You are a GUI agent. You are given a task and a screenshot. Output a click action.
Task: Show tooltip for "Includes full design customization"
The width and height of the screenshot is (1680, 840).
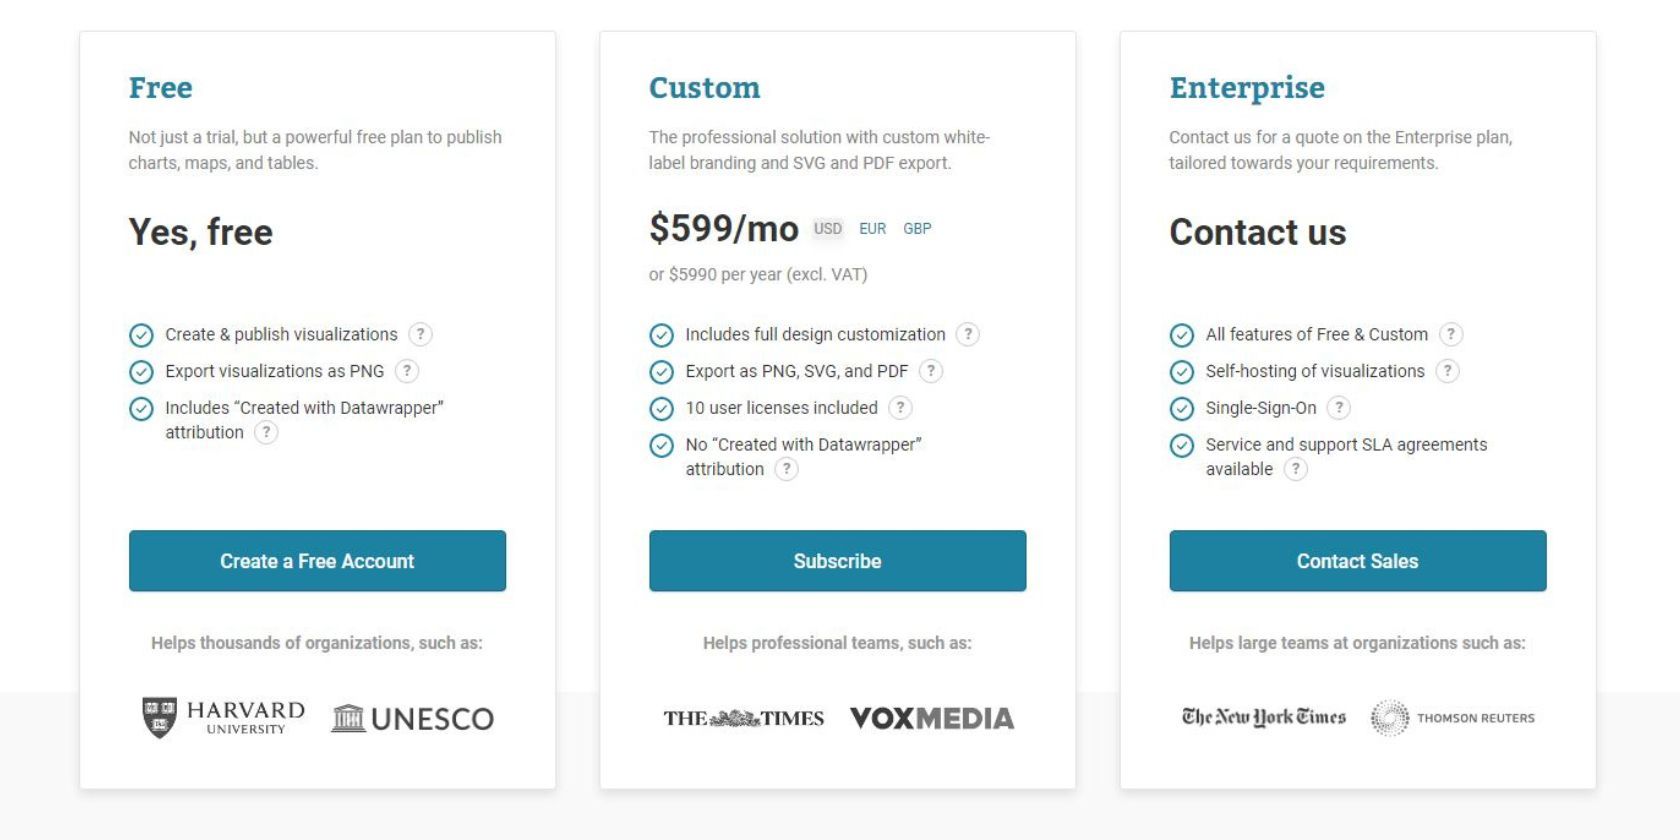coord(968,334)
